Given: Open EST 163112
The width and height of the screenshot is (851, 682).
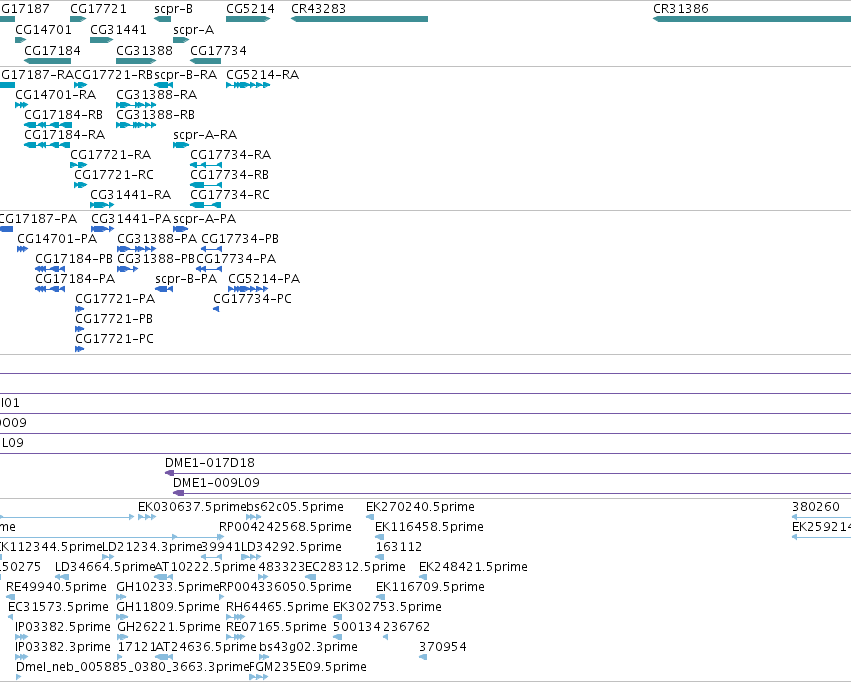Looking at the screenshot, I should click(x=380, y=557).
